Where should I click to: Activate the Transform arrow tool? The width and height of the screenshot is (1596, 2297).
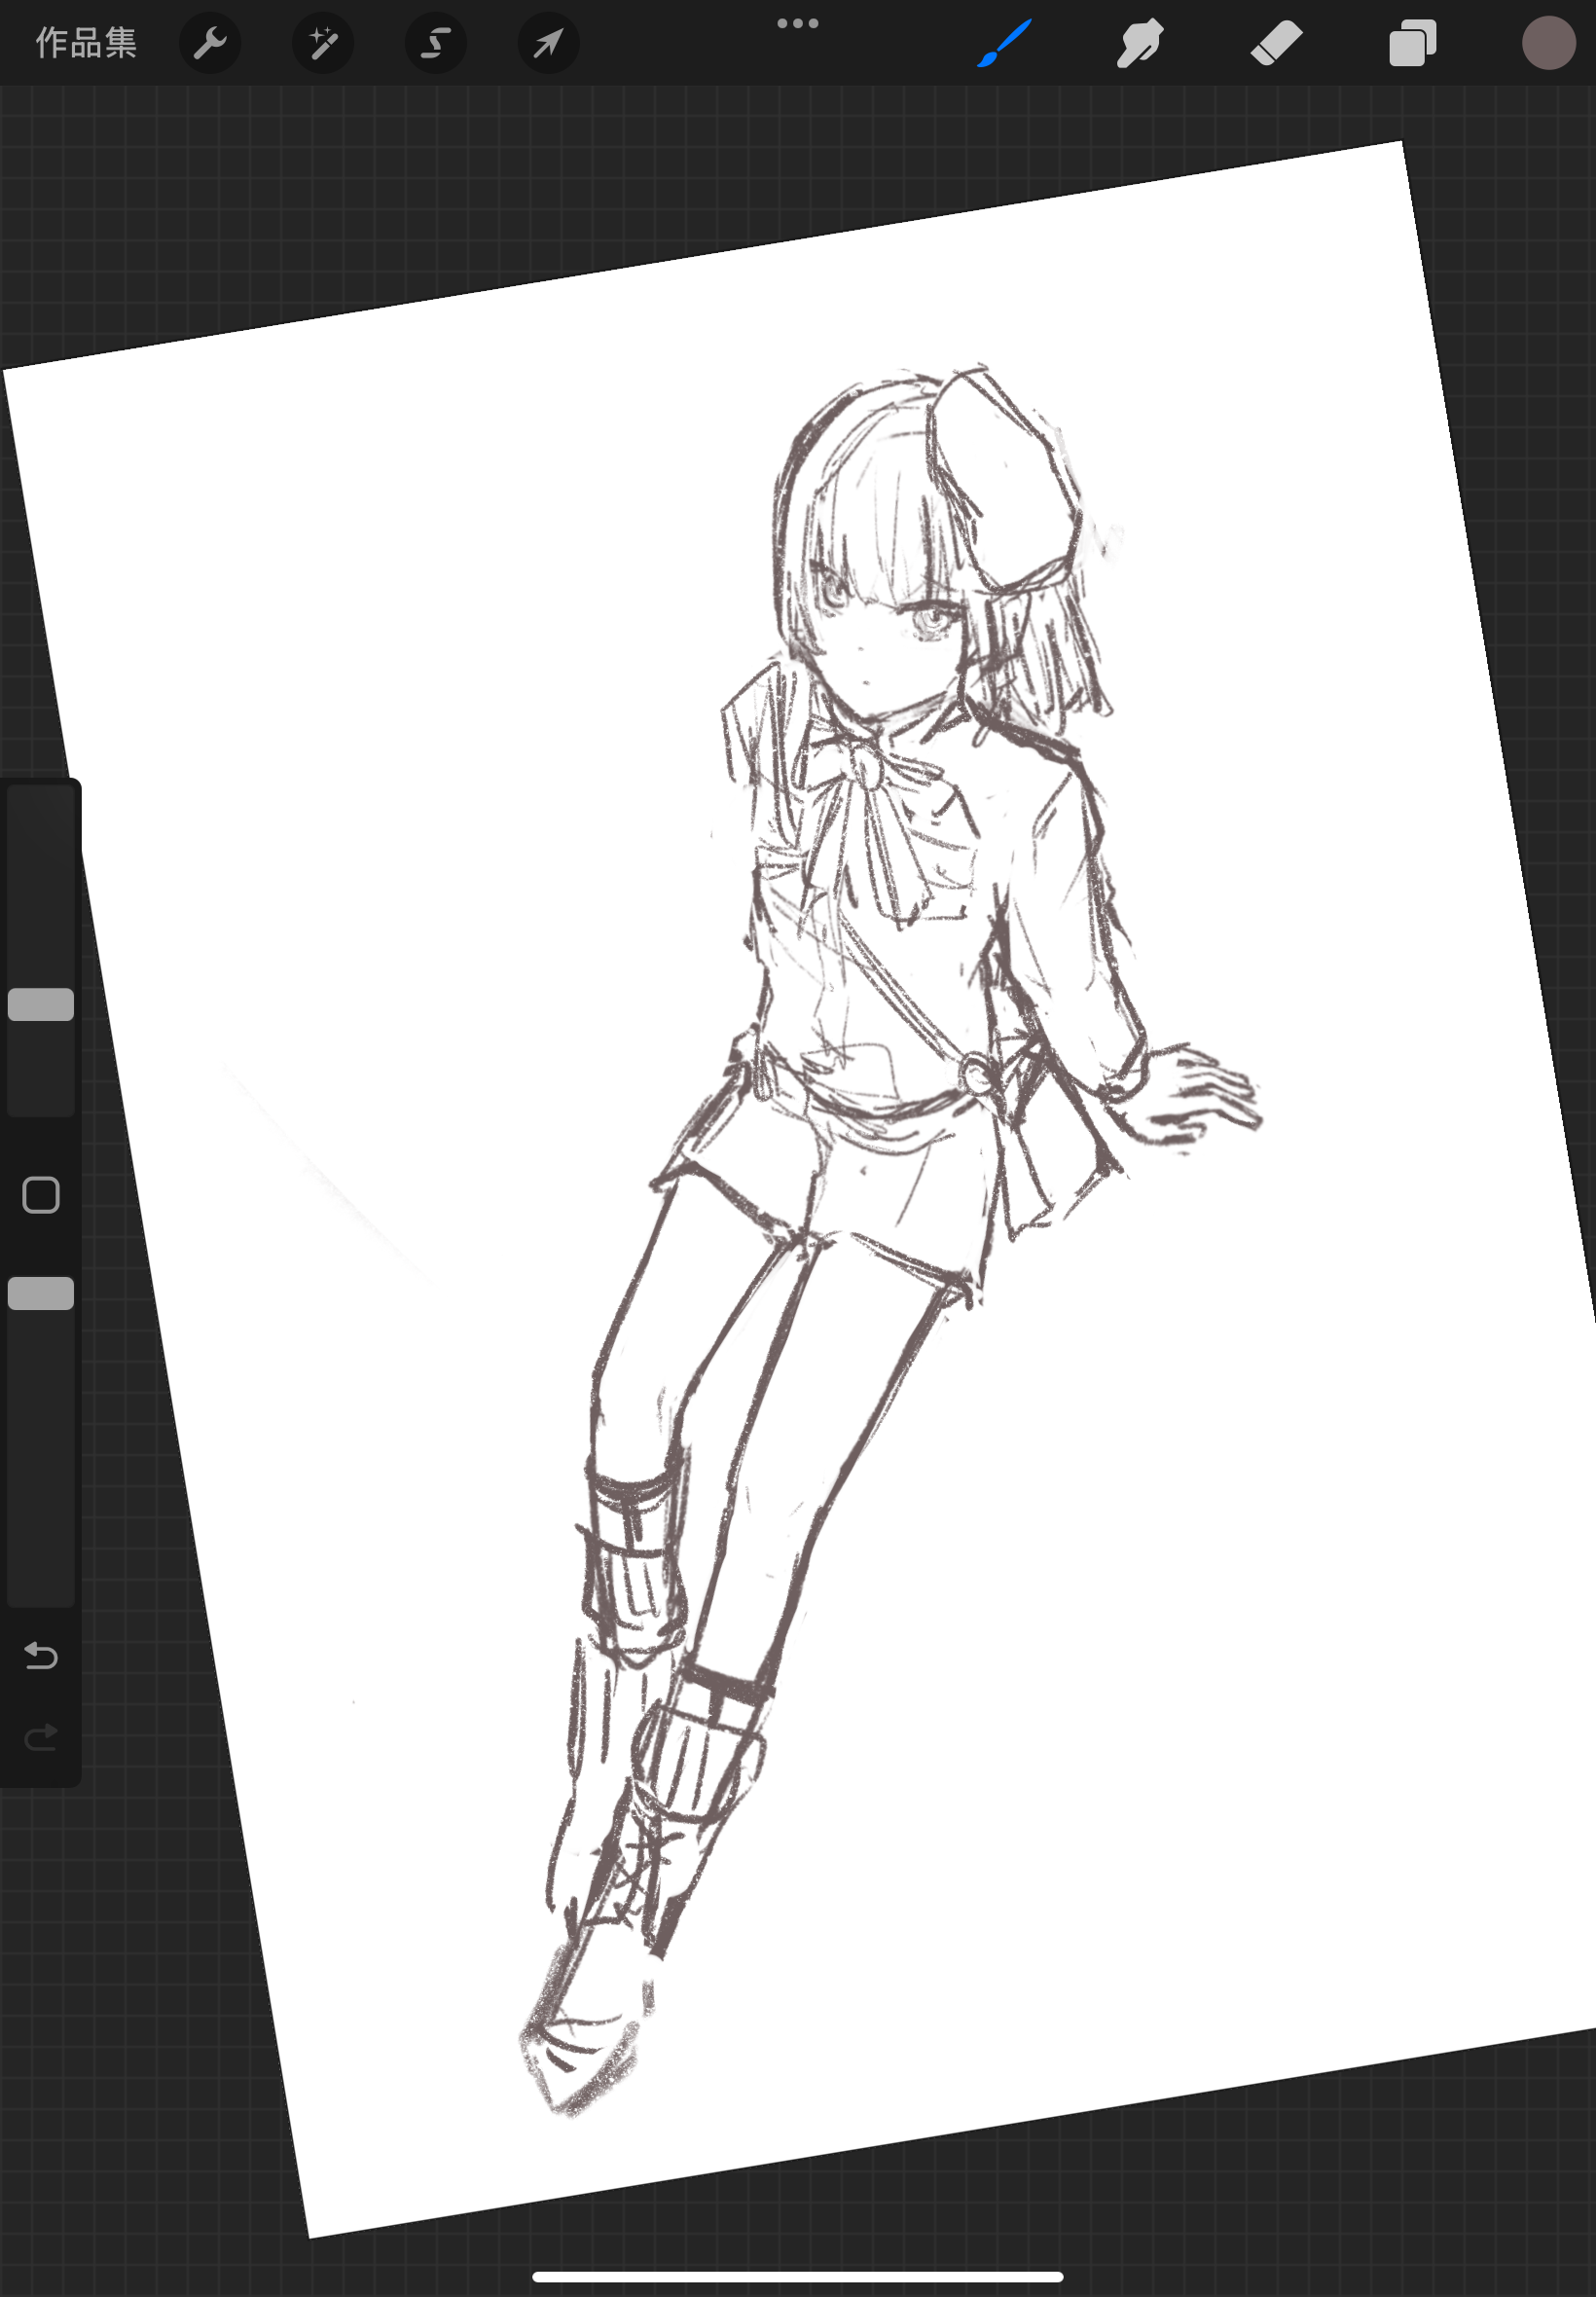click(549, 43)
